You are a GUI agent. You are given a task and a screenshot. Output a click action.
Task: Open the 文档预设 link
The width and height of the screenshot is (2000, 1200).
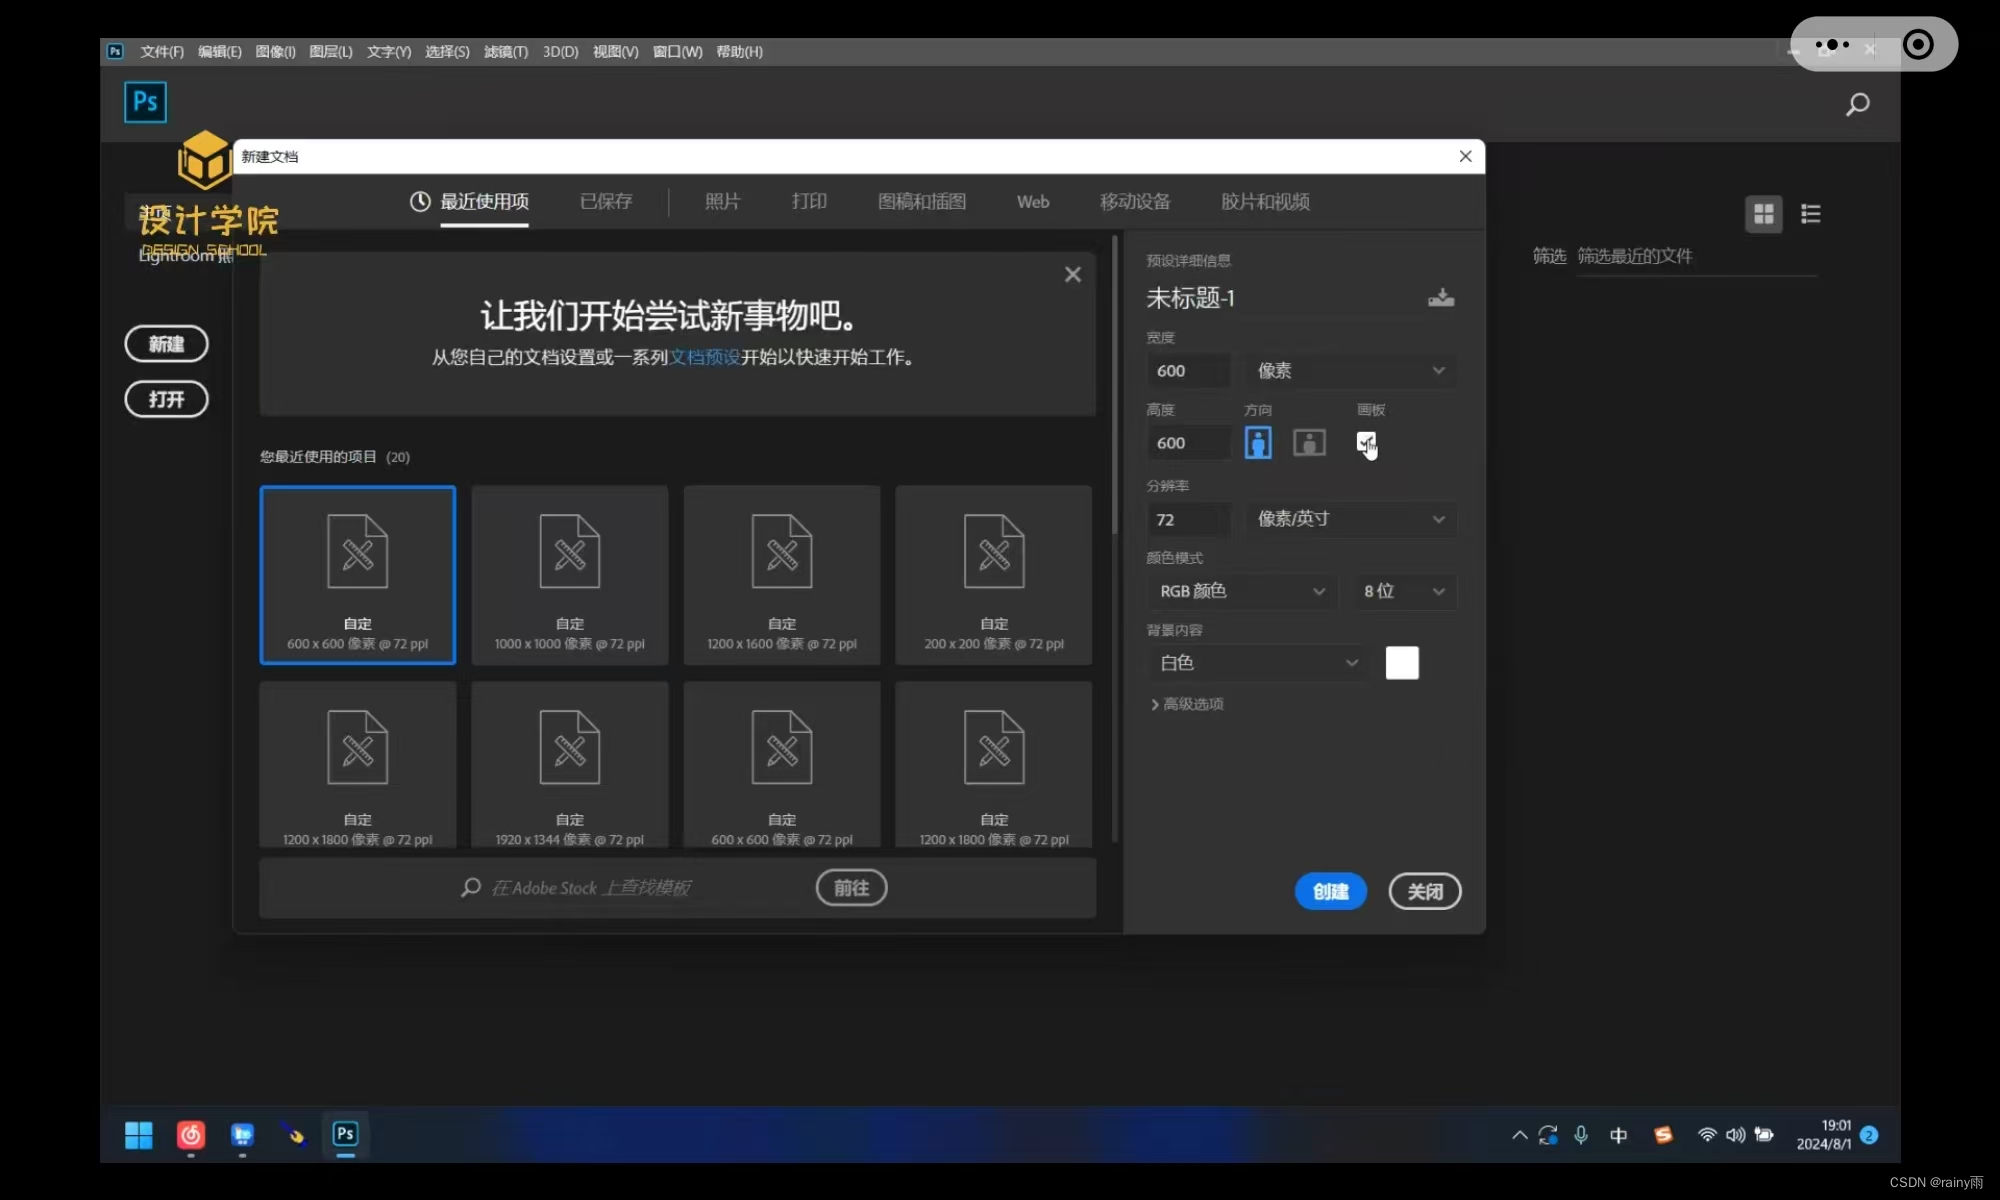click(704, 357)
